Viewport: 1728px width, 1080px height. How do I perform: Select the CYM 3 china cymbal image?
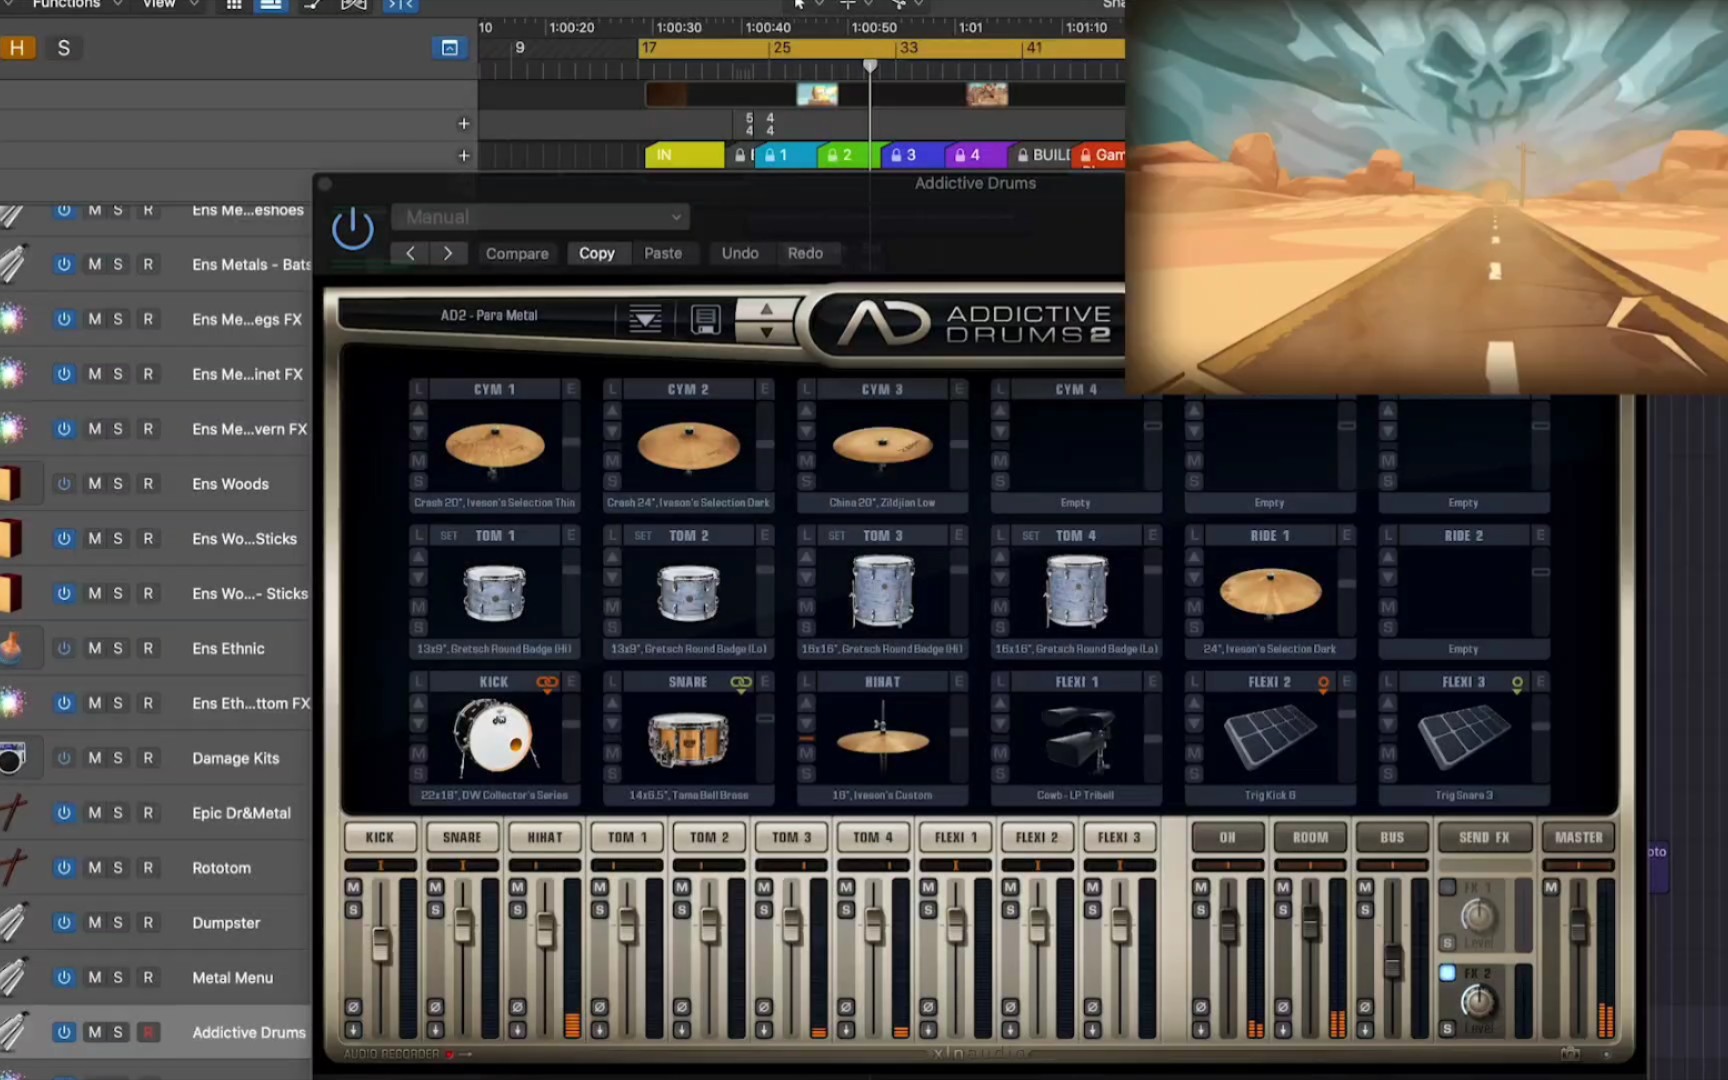[882, 445]
